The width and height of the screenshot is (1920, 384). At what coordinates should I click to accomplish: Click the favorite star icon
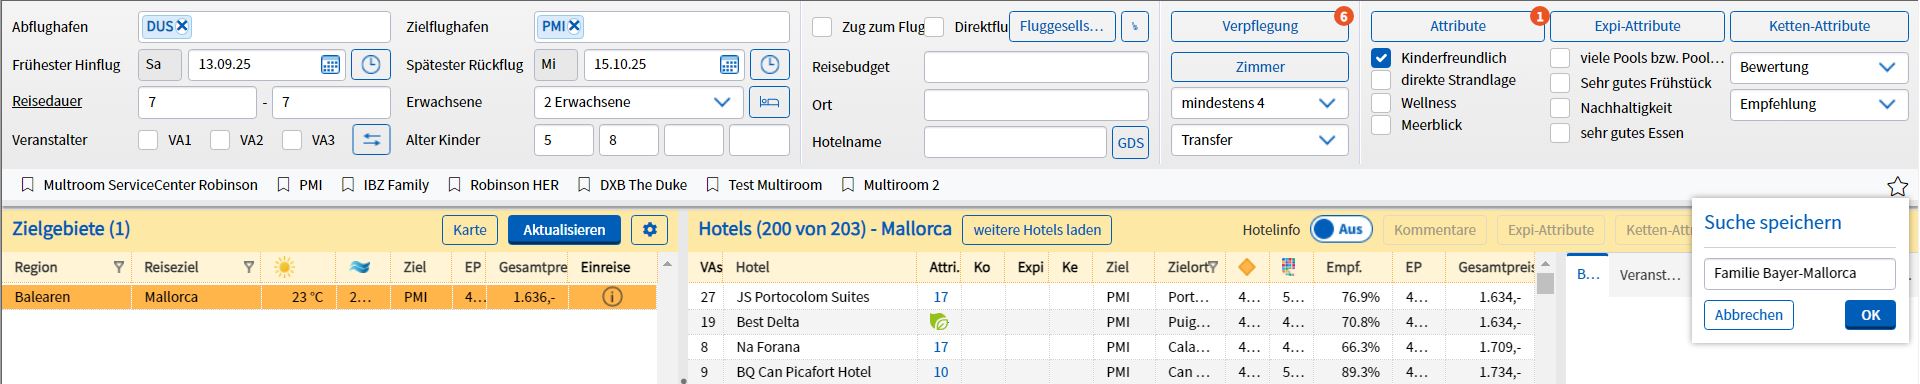click(1897, 186)
